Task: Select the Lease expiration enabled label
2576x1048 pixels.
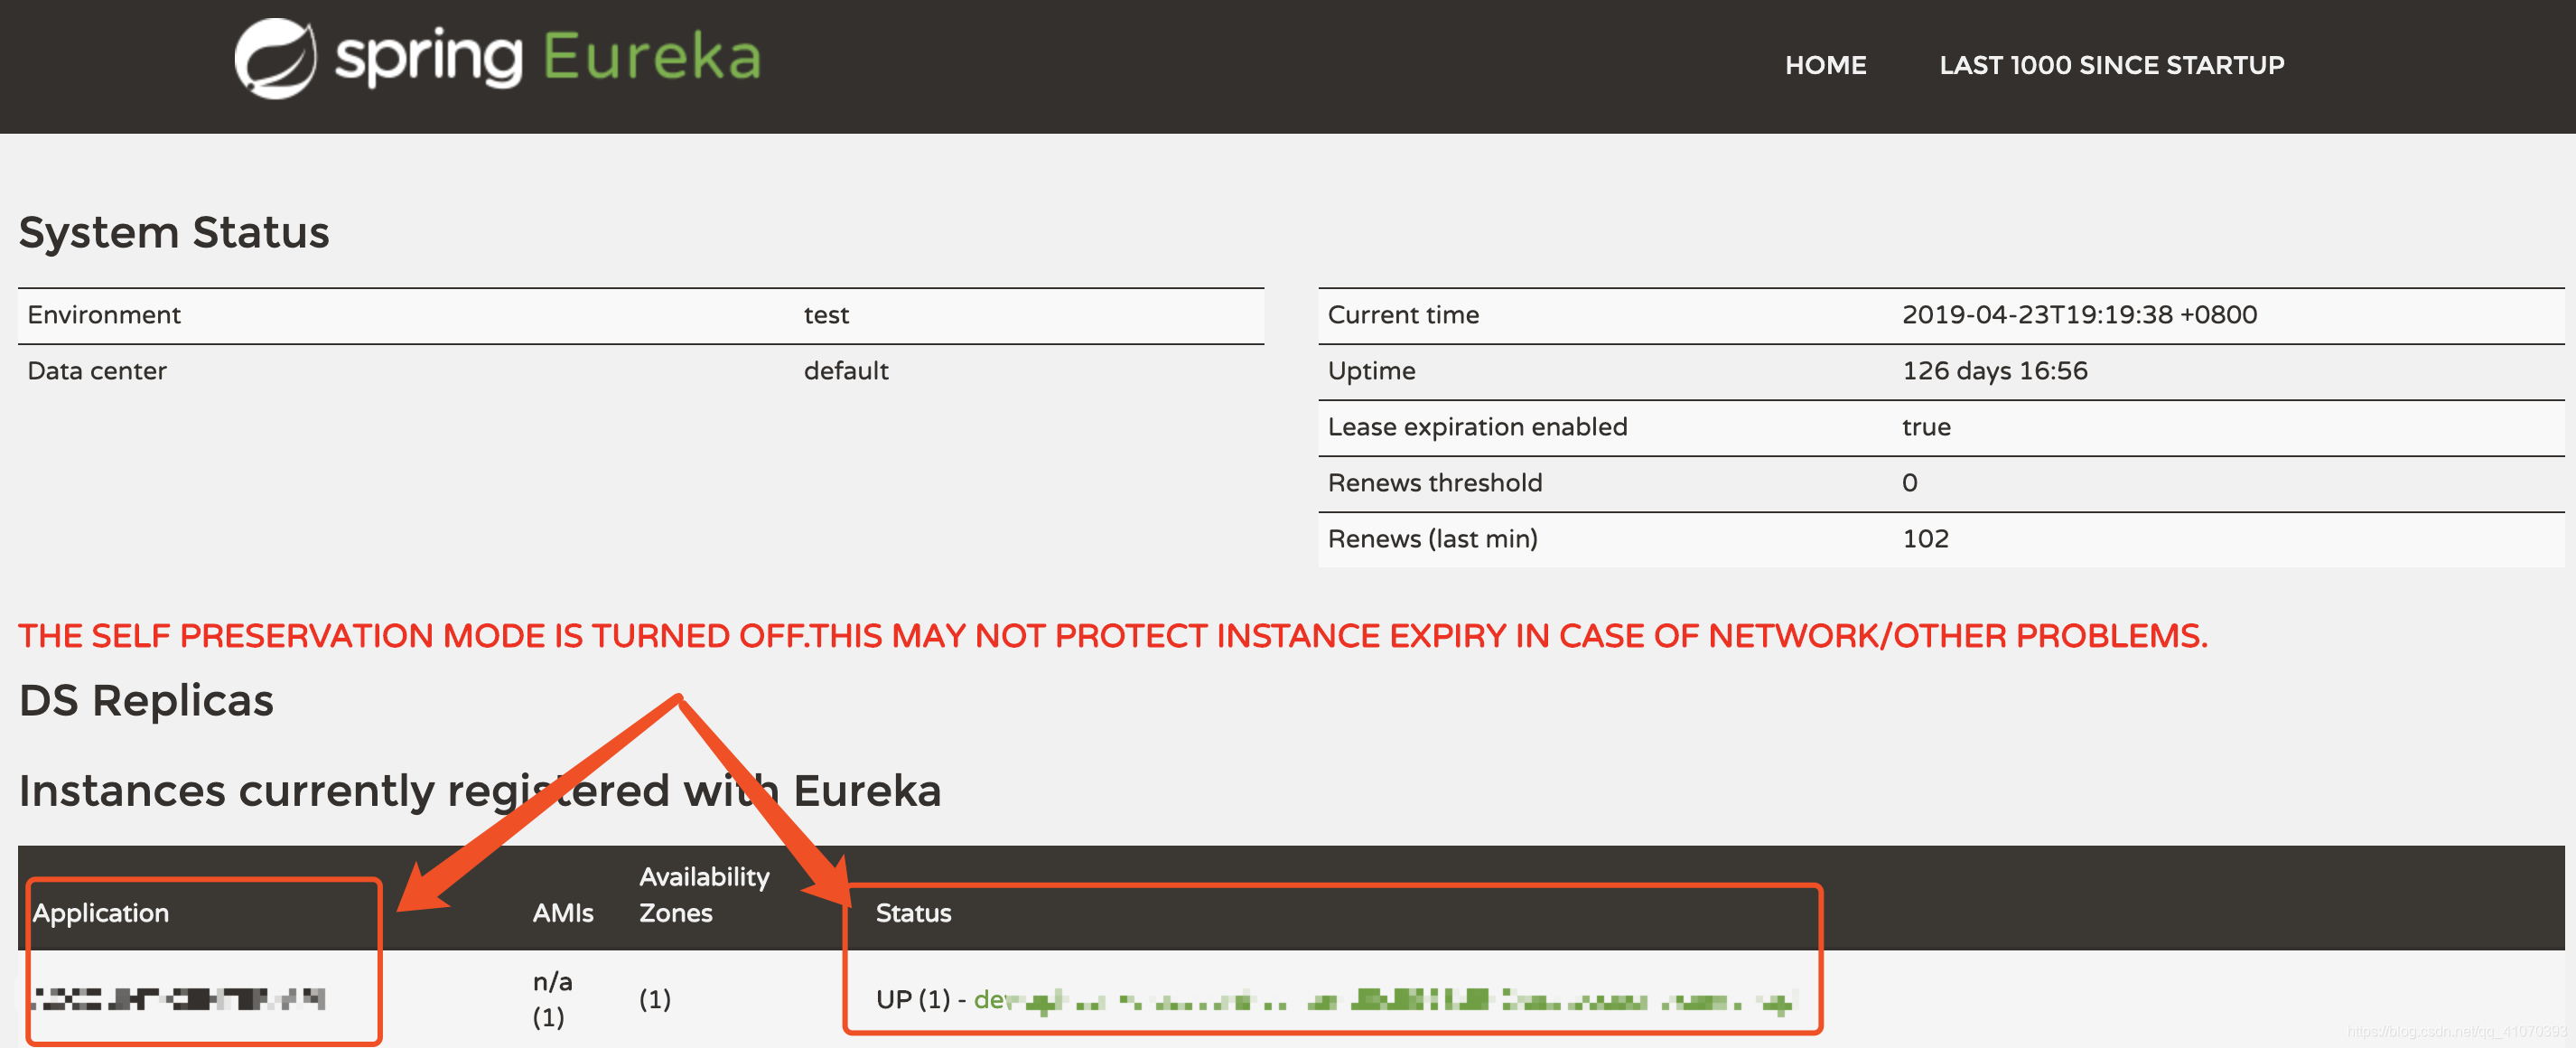Action: point(1477,427)
